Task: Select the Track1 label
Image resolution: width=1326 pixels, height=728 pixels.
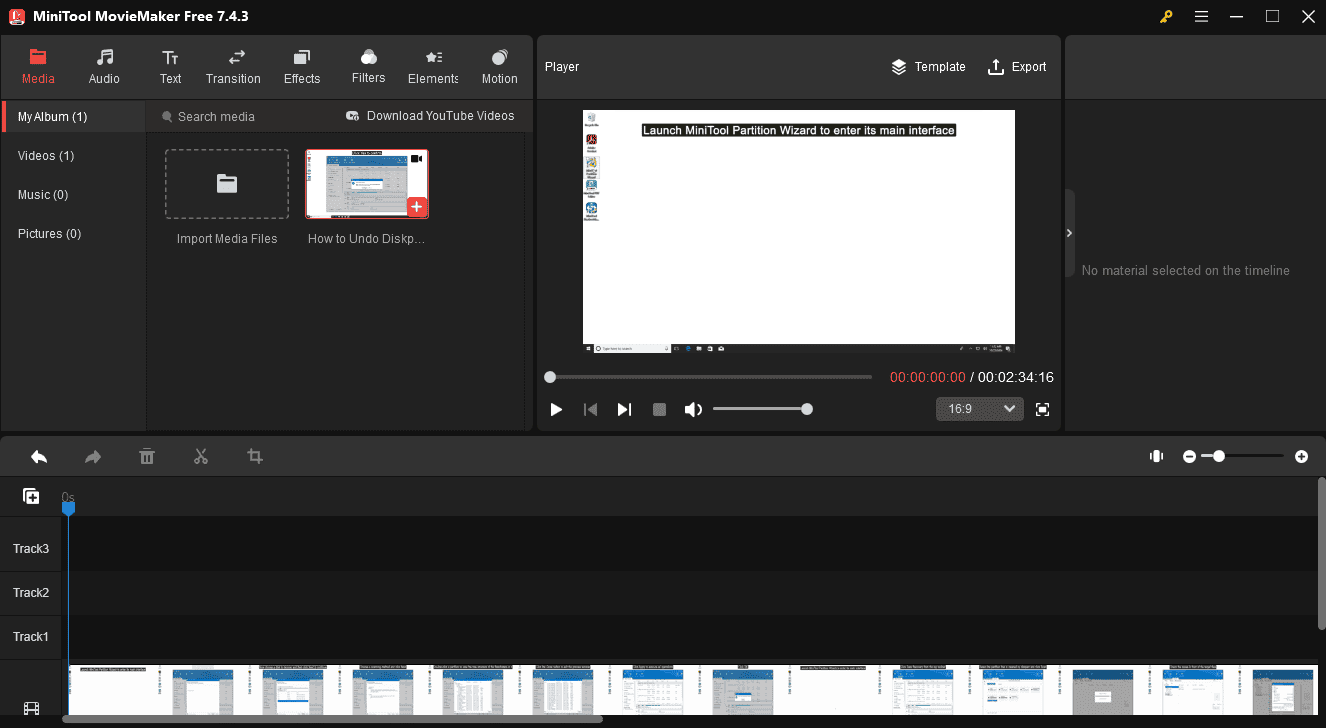Action: click(x=31, y=637)
